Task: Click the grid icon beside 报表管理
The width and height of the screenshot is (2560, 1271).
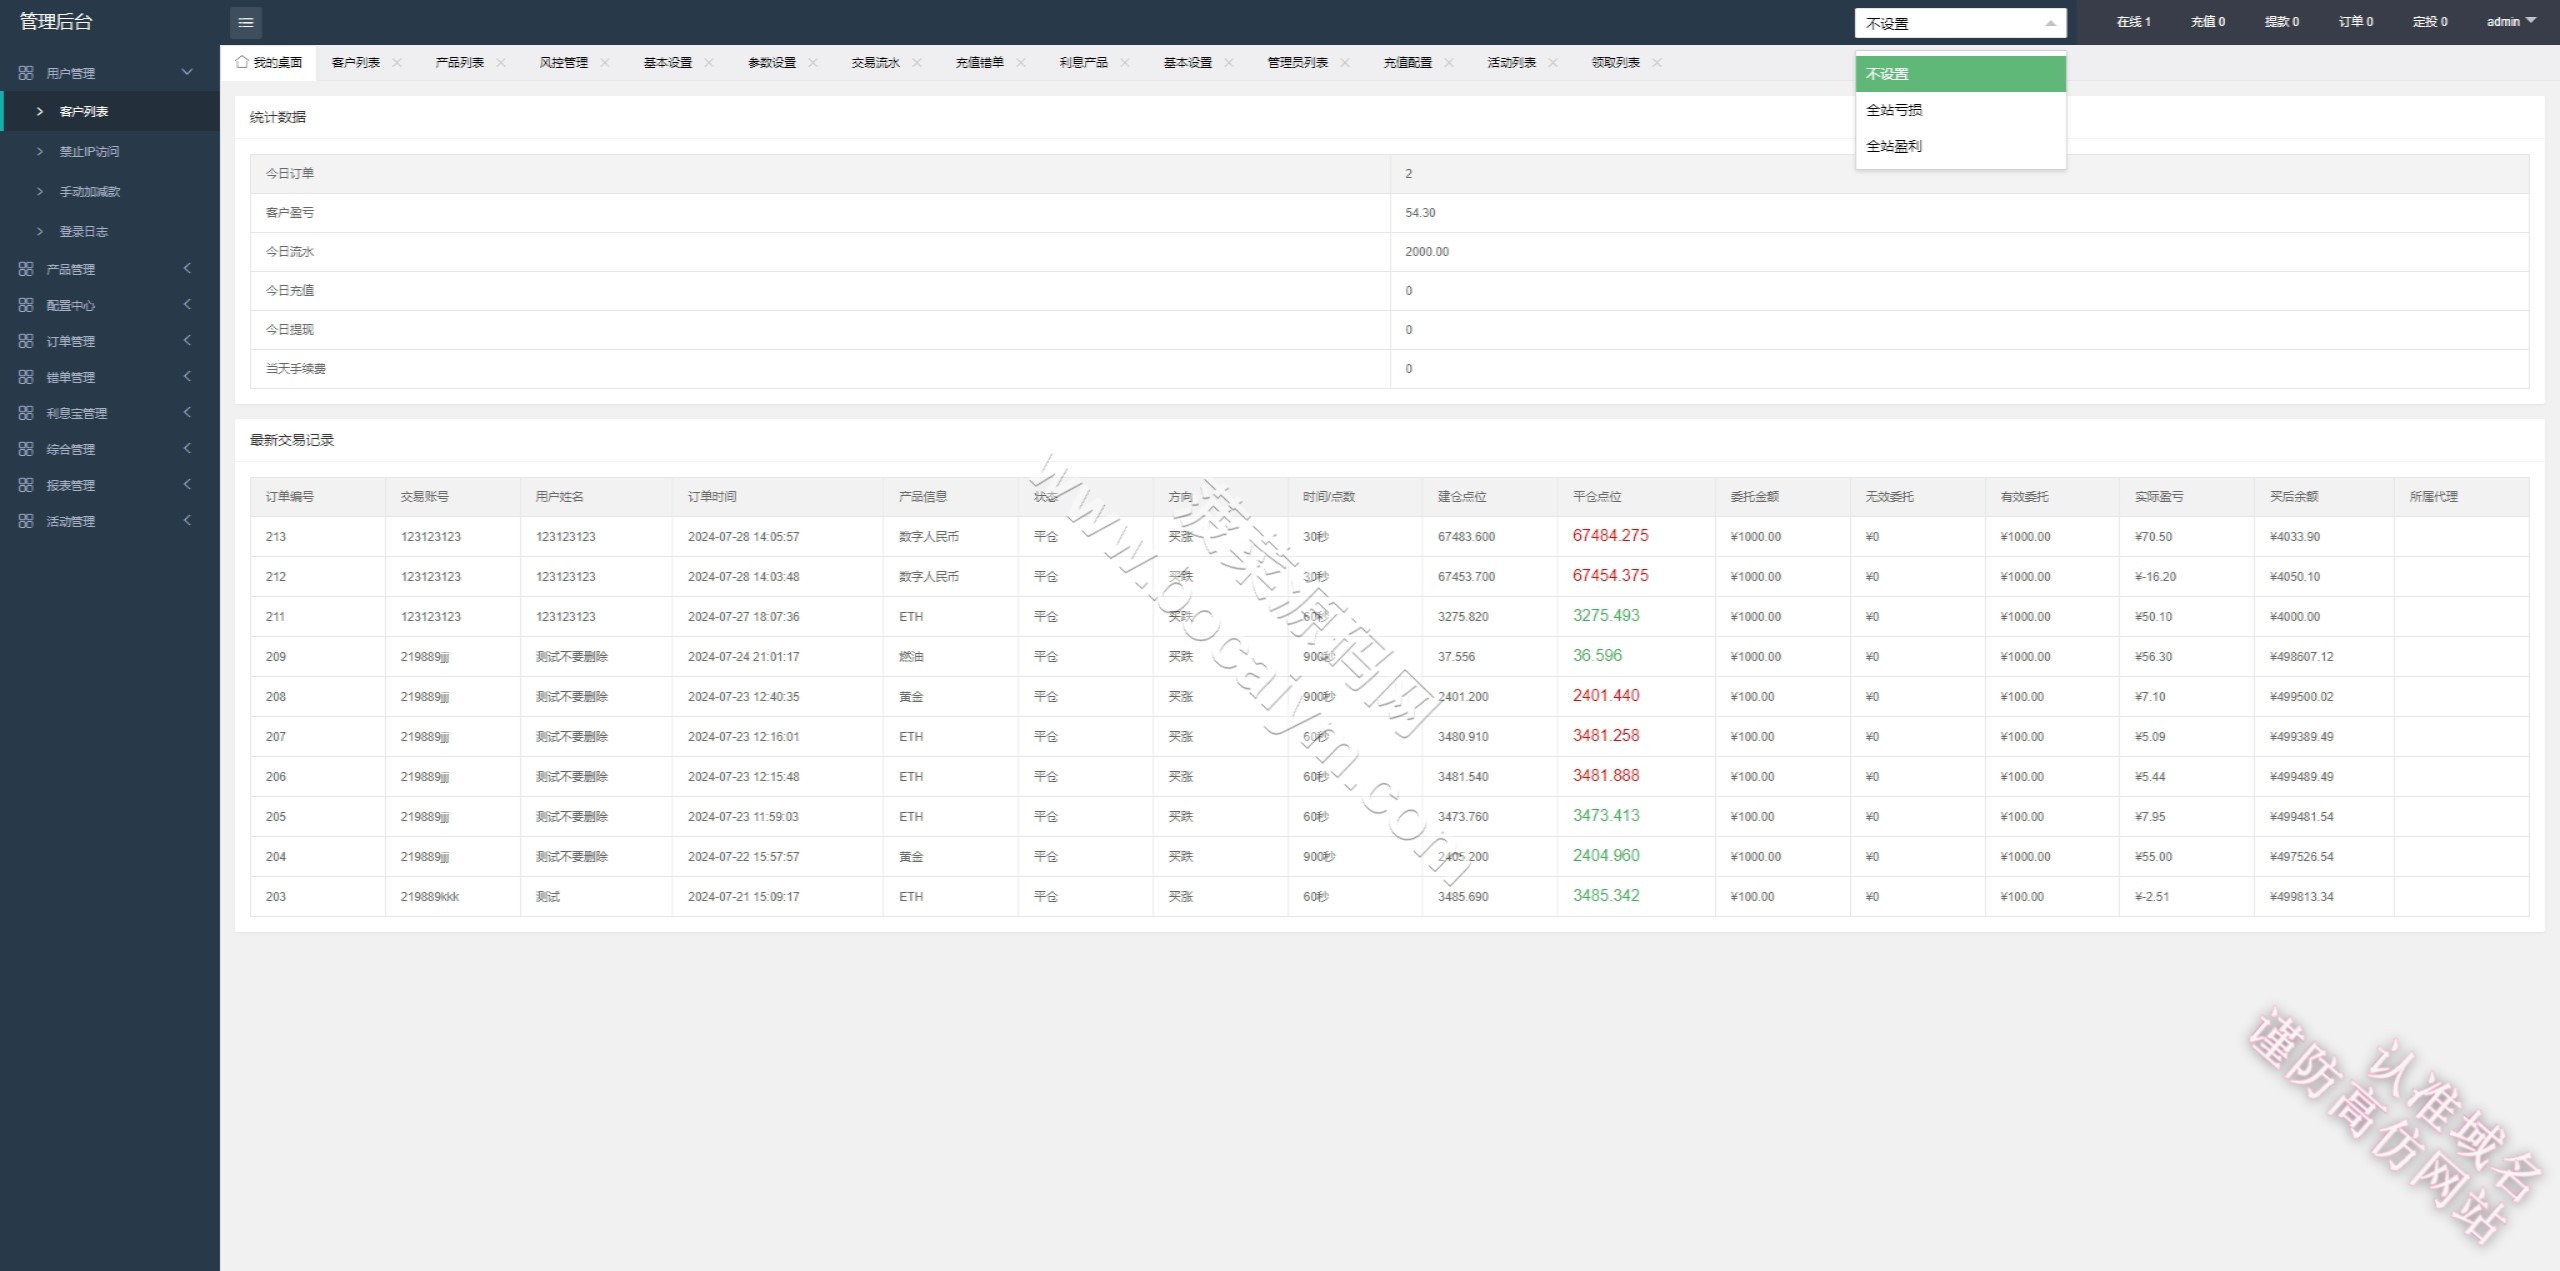Action: (x=26, y=485)
